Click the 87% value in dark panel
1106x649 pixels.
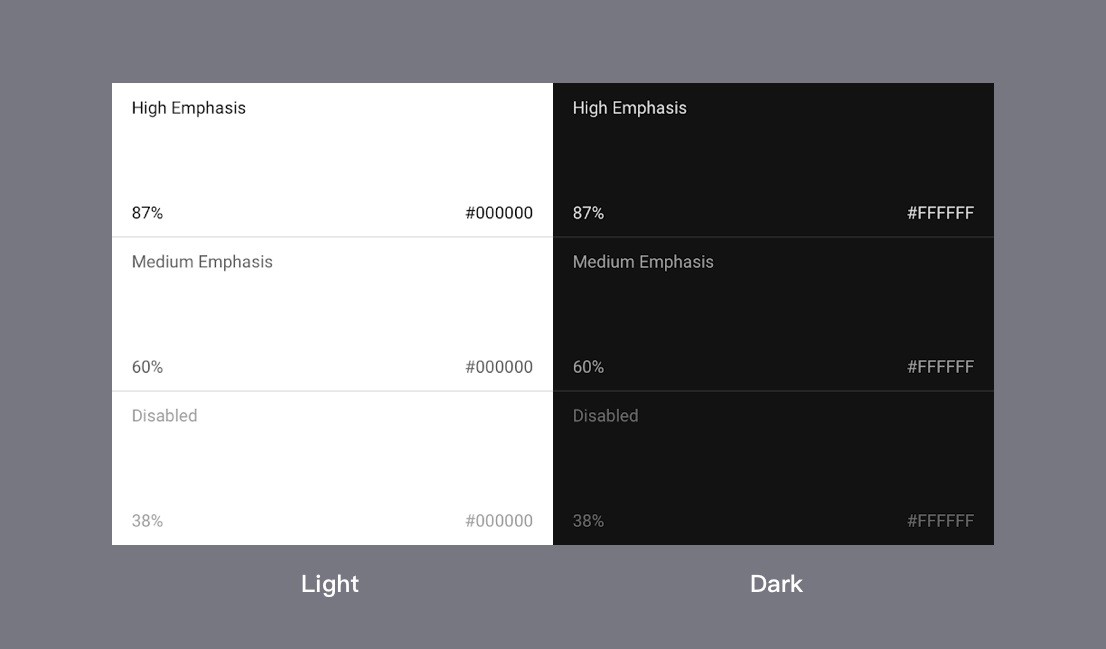click(x=588, y=213)
